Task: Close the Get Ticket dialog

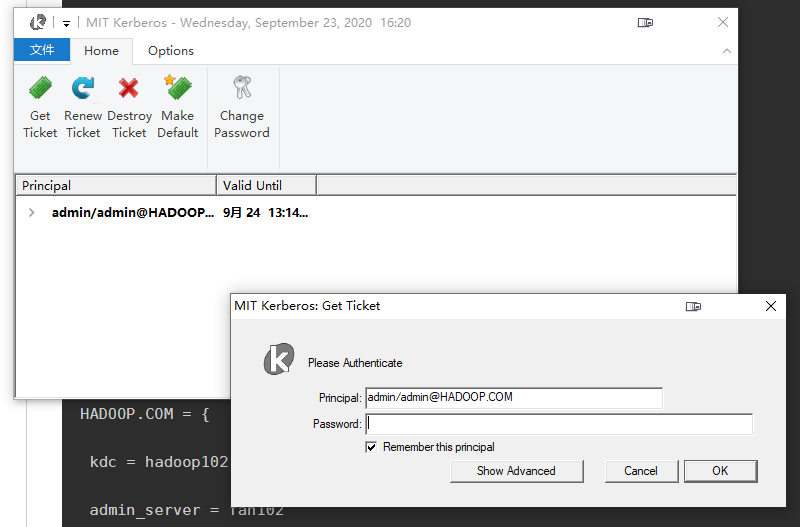Action: coord(771,306)
